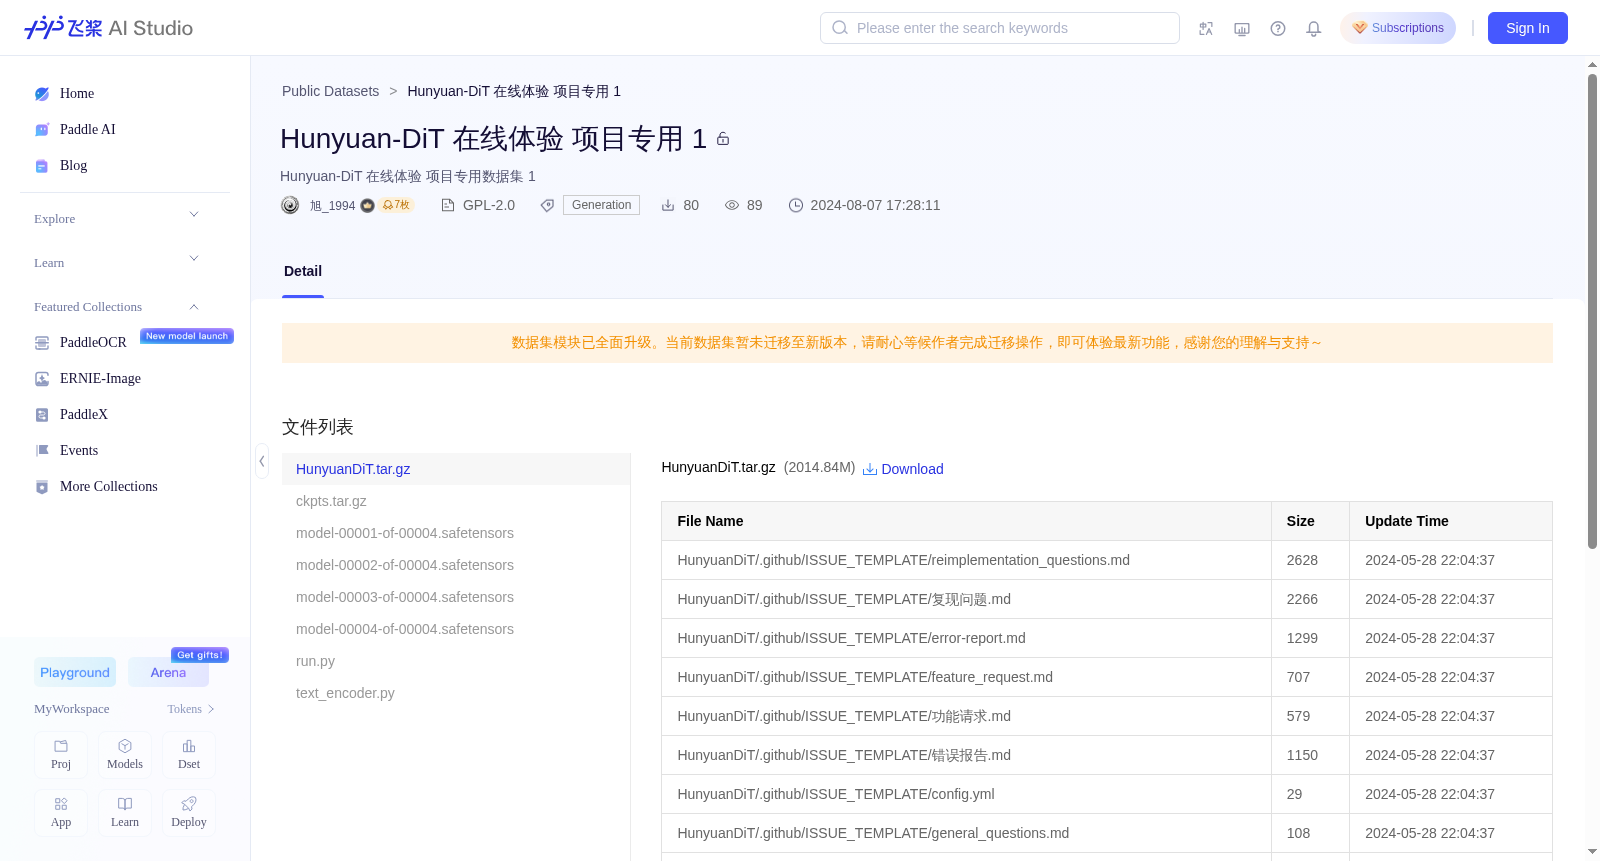Viewport: 1600px width, 861px height.
Task: Click the More Collections icon
Action: pos(42,487)
